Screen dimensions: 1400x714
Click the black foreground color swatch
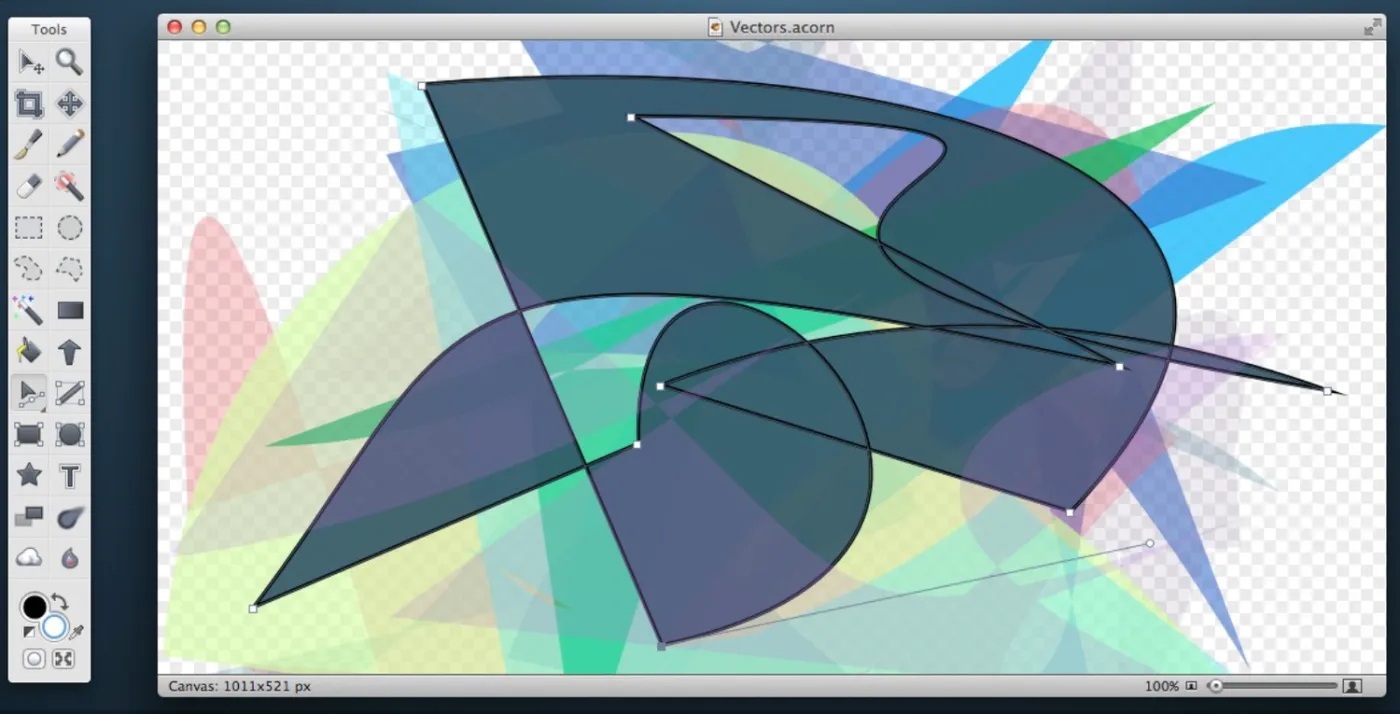pos(35,606)
